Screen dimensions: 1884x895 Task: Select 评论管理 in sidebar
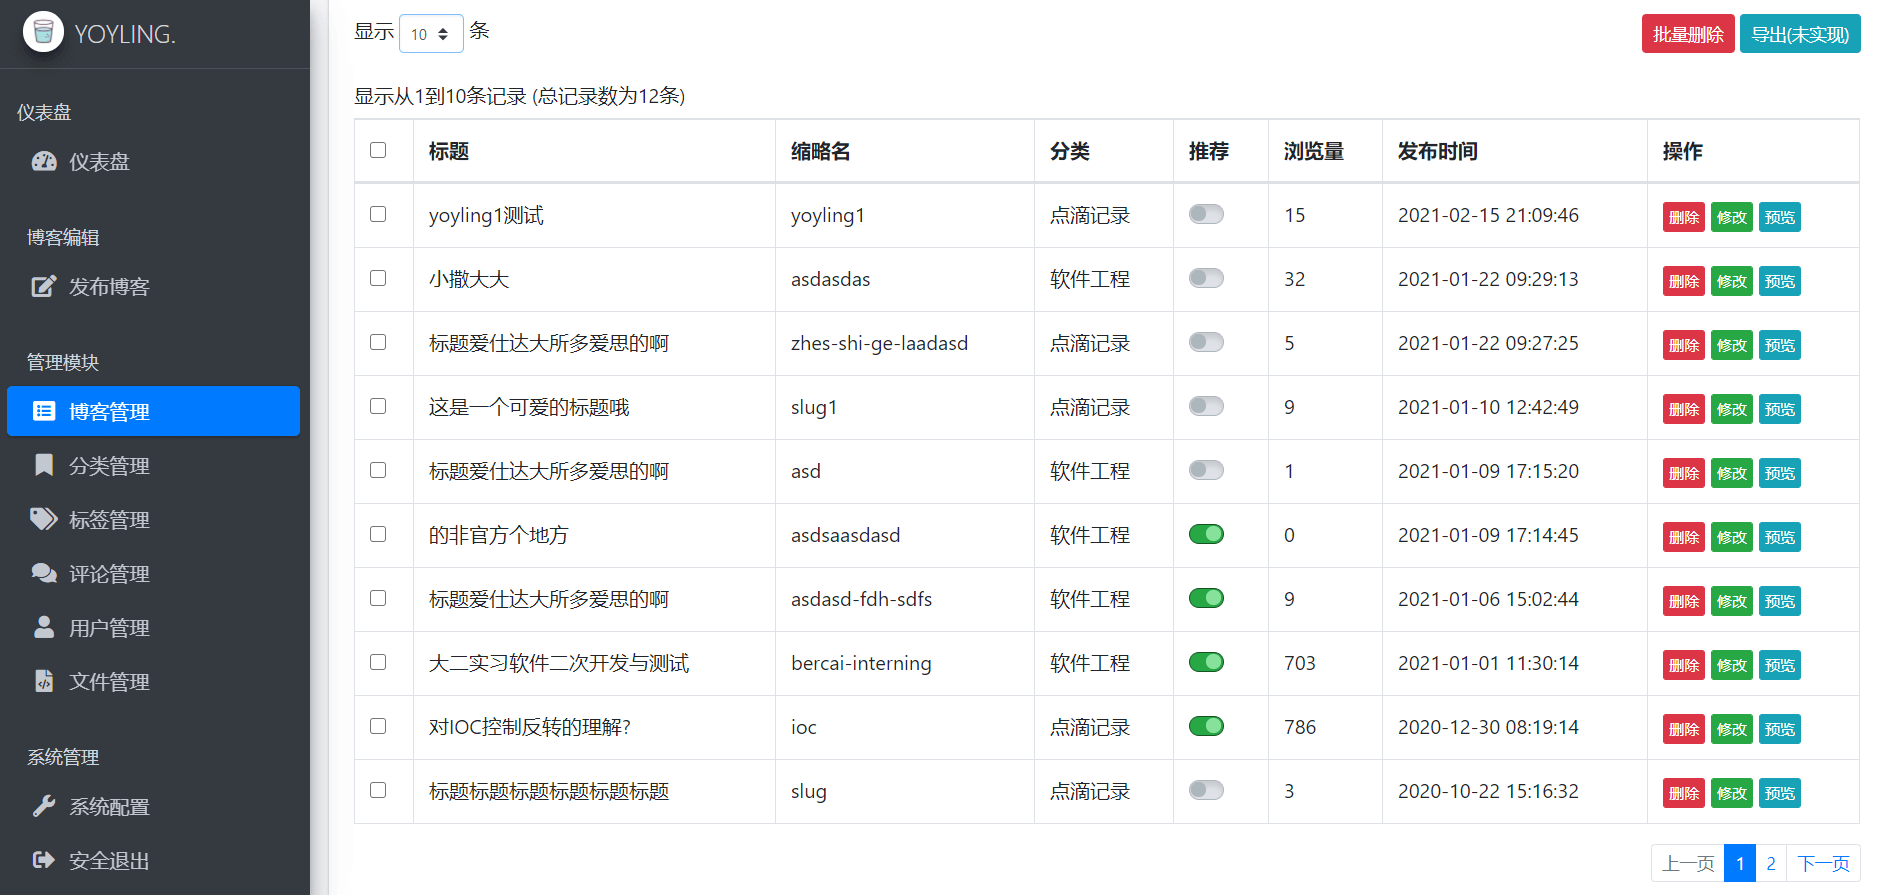(153, 573)
